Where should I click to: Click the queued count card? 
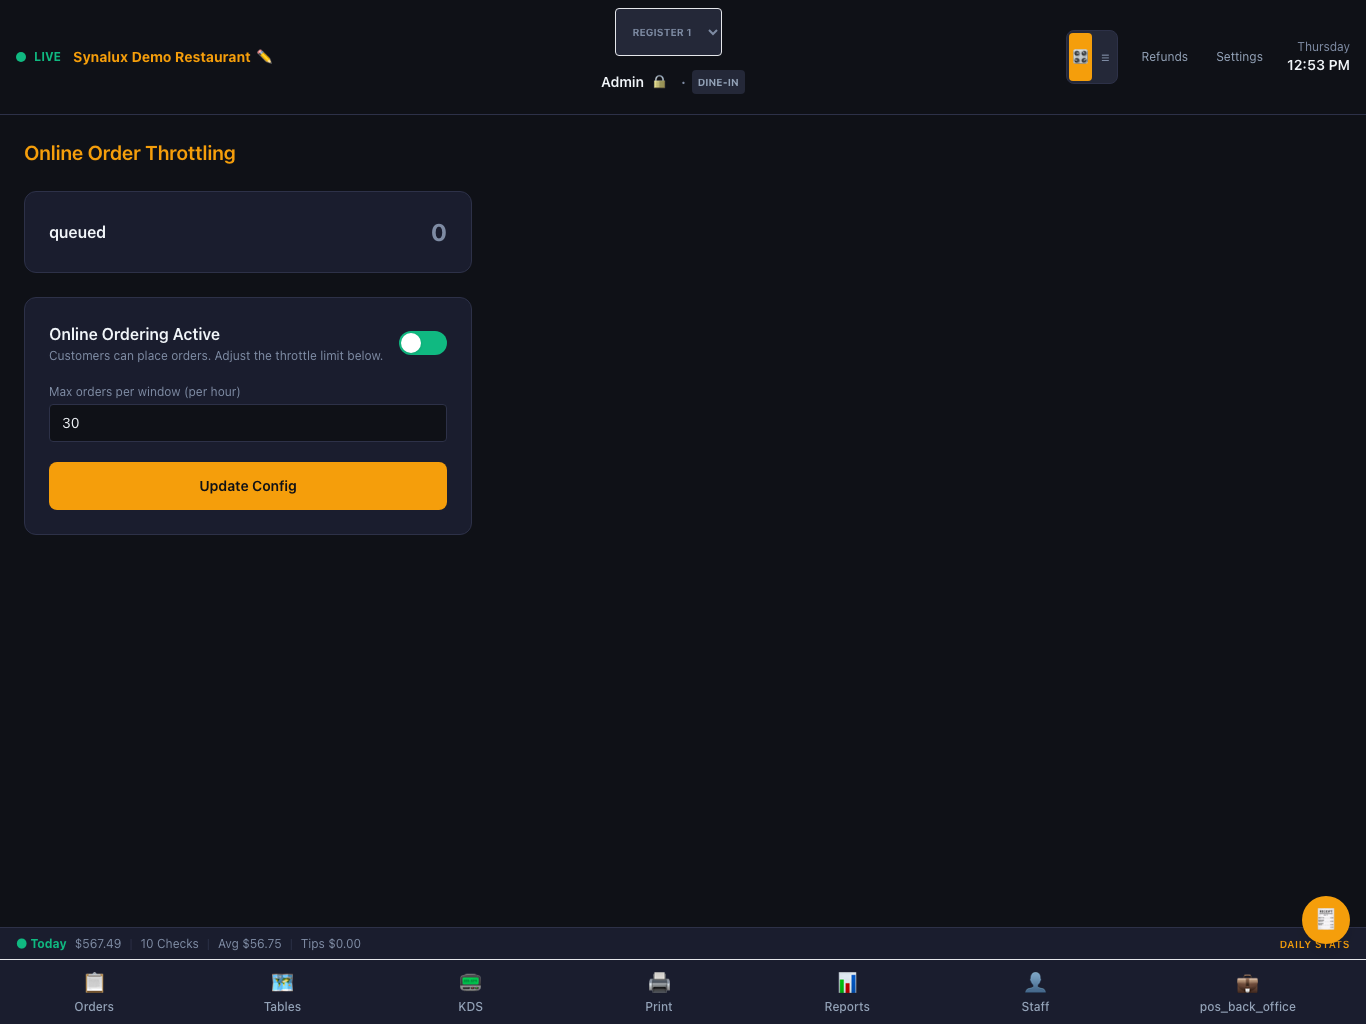248,232
